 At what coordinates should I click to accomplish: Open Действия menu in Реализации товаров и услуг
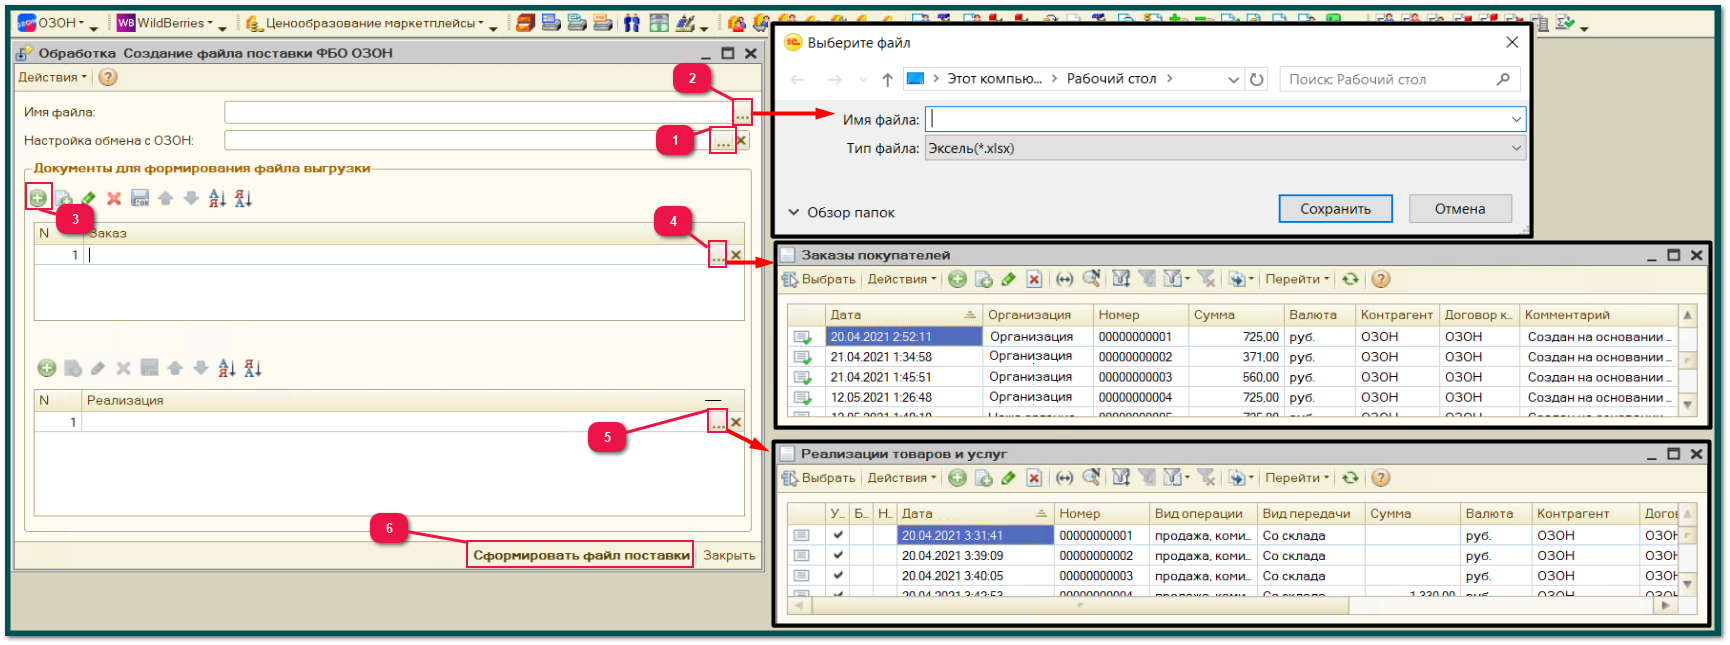tap(901, 478)
